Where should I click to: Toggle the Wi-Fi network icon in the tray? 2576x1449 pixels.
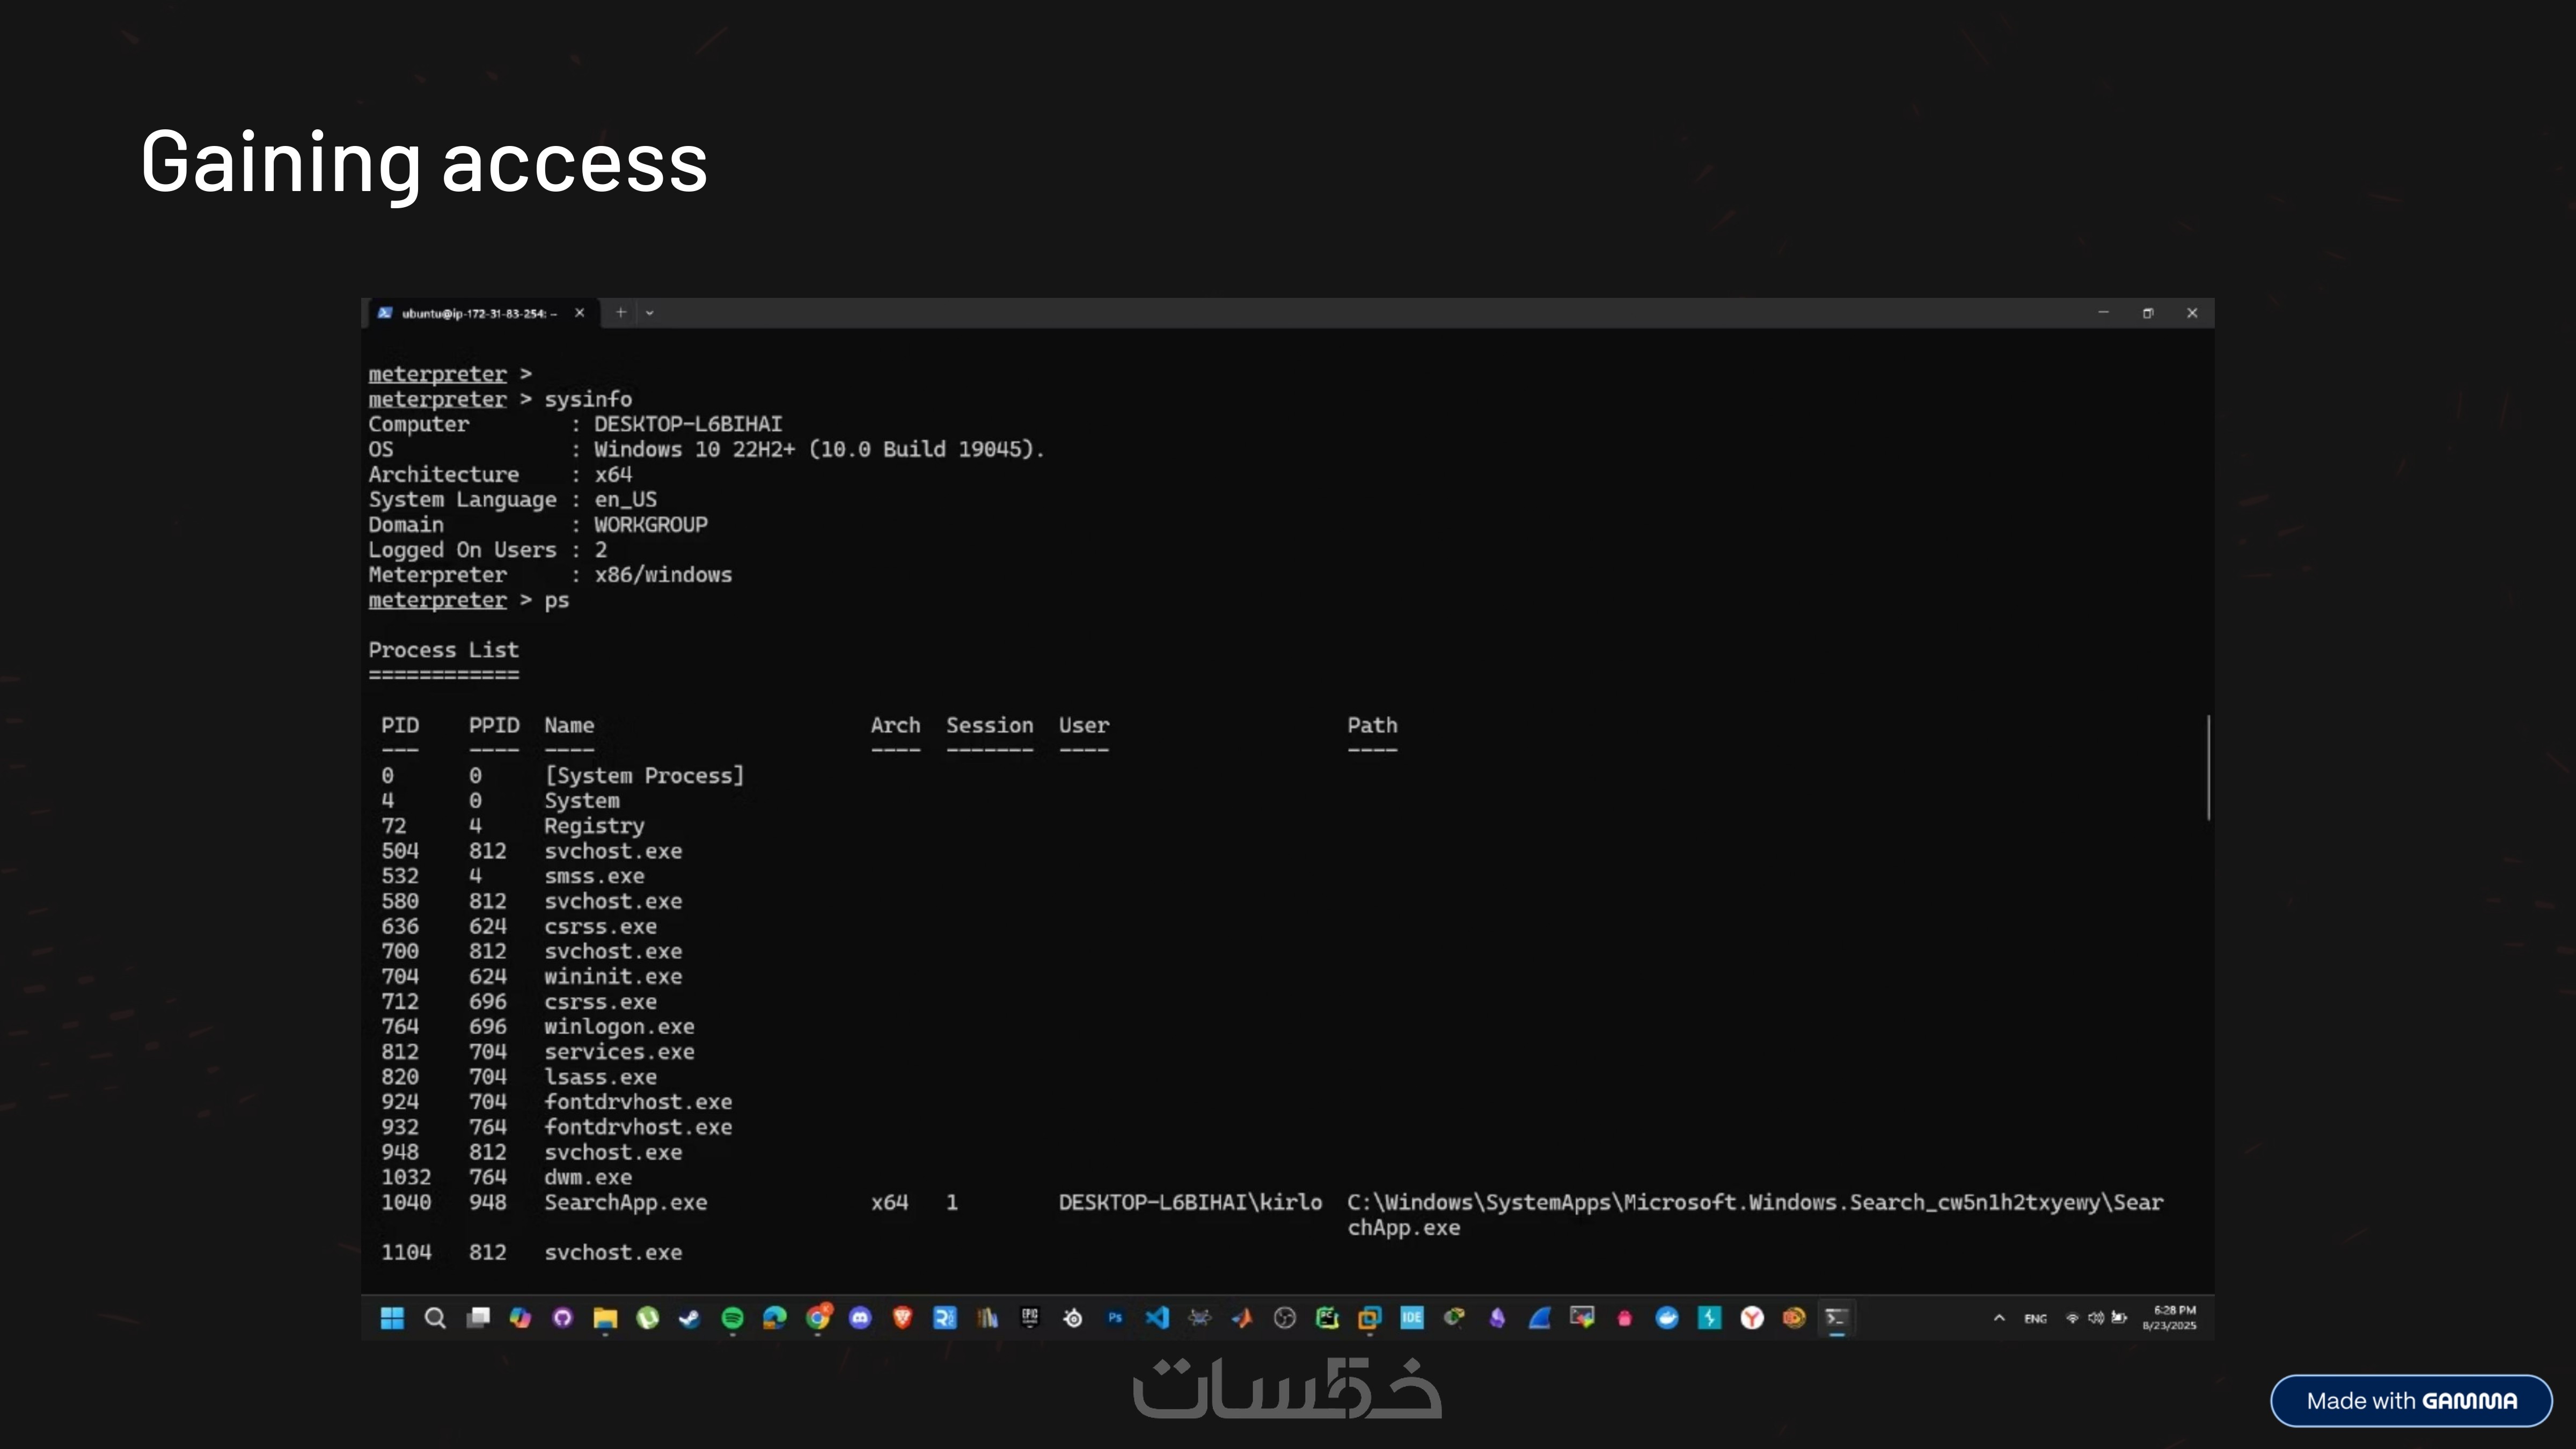2072,1318
